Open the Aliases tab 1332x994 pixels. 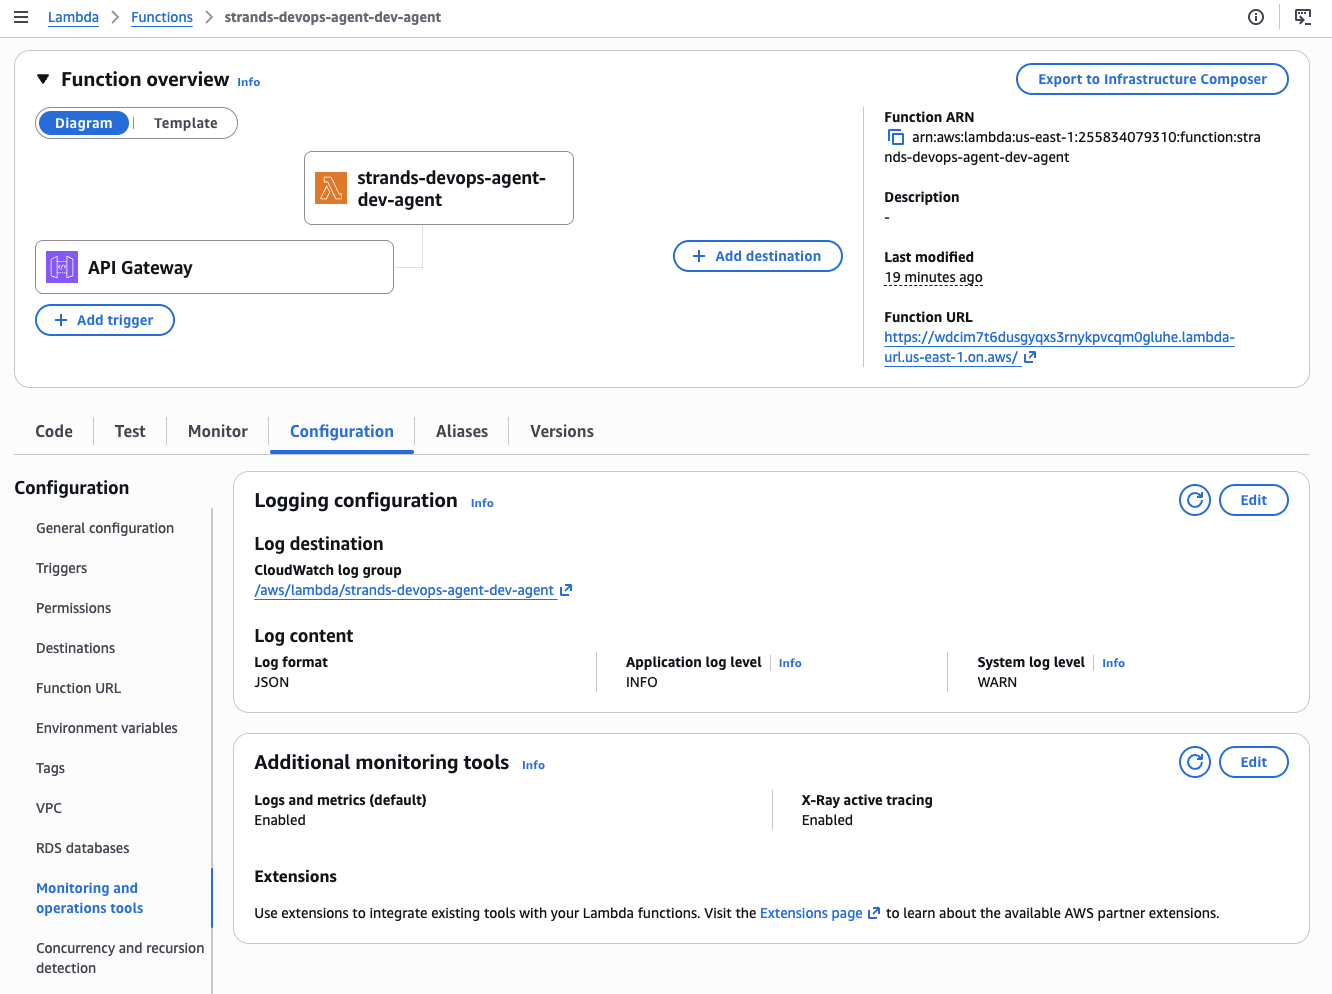pos(462,431)
